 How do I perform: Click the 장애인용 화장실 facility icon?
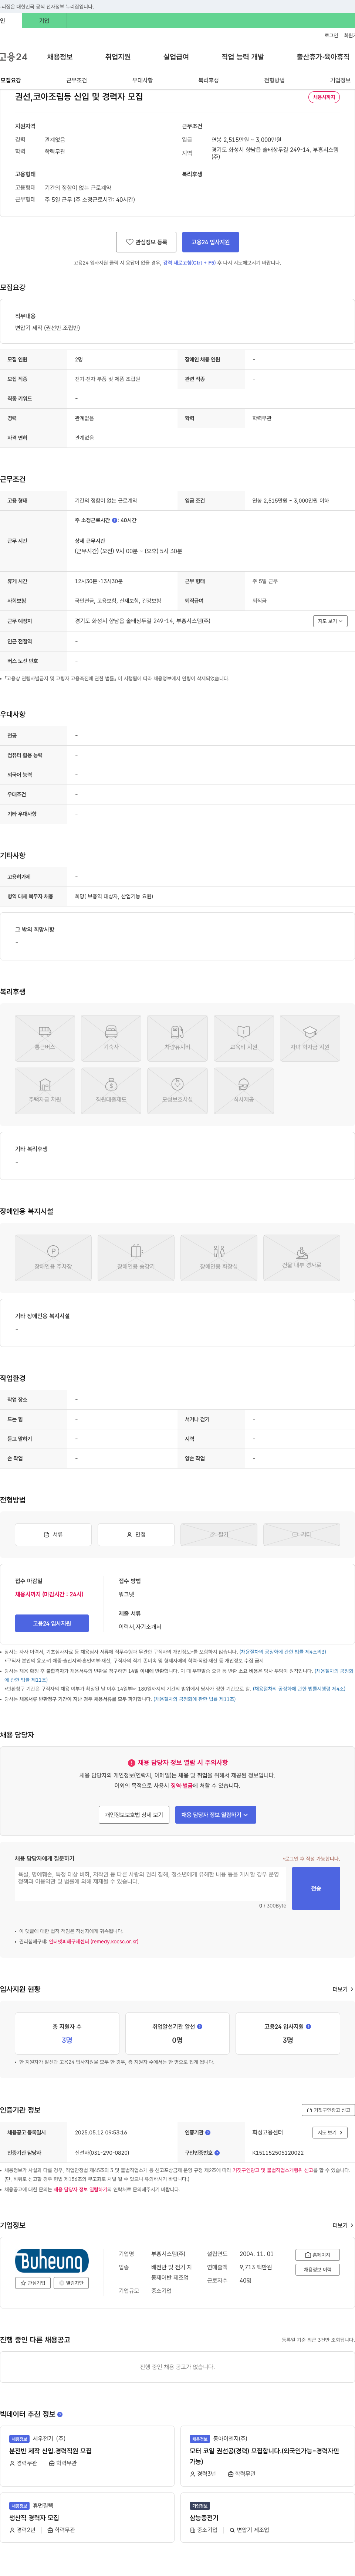click(219, 1257)
